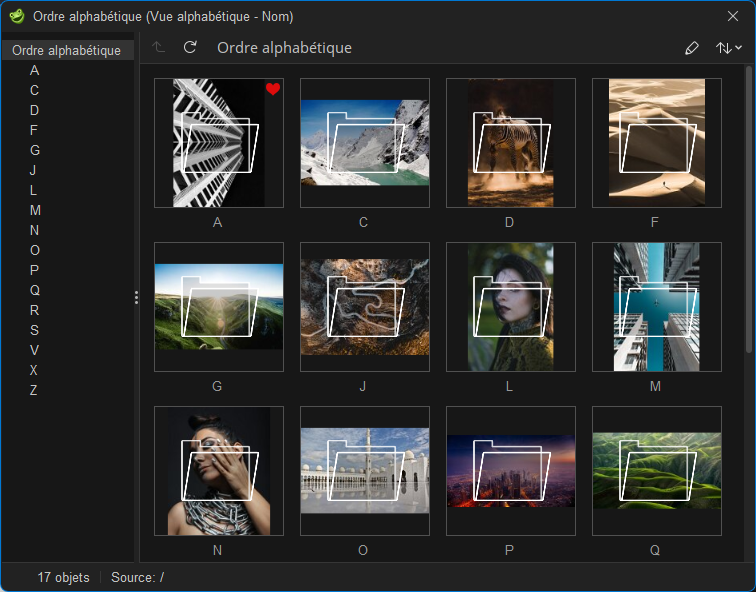The image size is (756, 592).
Task: Open folder O with white mosque
Action: (364, 471)
